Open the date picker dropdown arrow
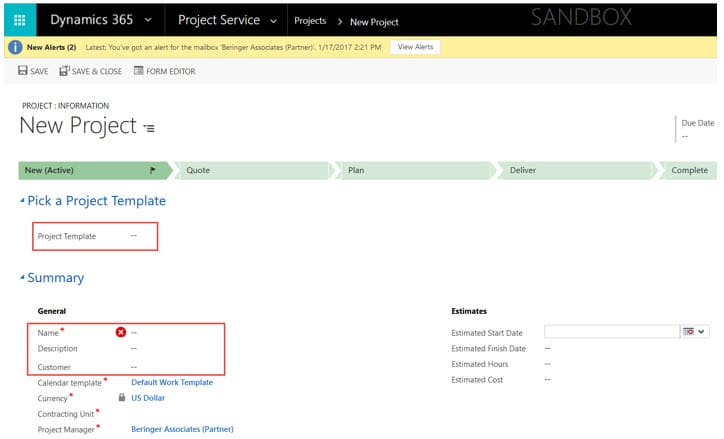Viewport: 724px width, 439px height. click(701, 331)
